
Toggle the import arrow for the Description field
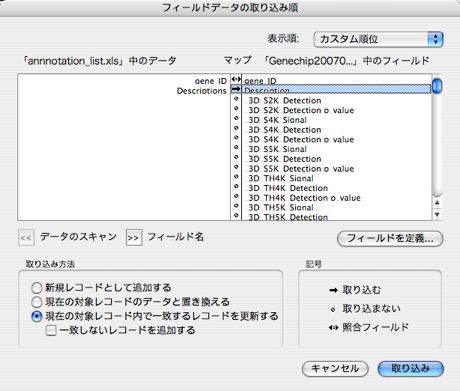236,89
